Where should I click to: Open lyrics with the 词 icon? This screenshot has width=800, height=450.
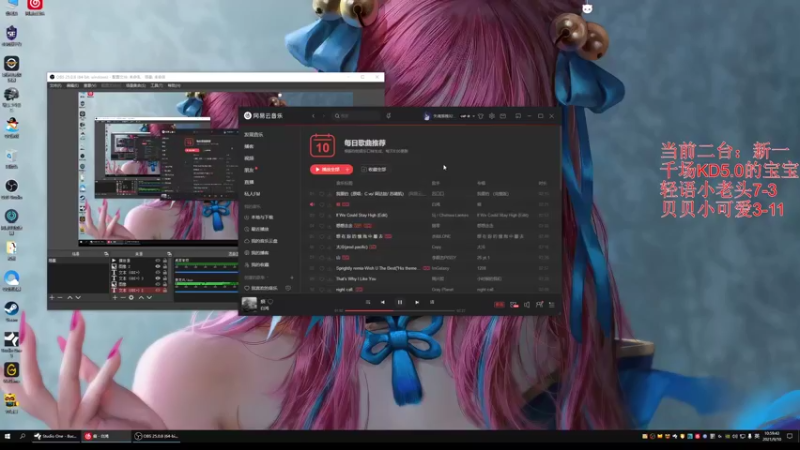tap(432, 302)
